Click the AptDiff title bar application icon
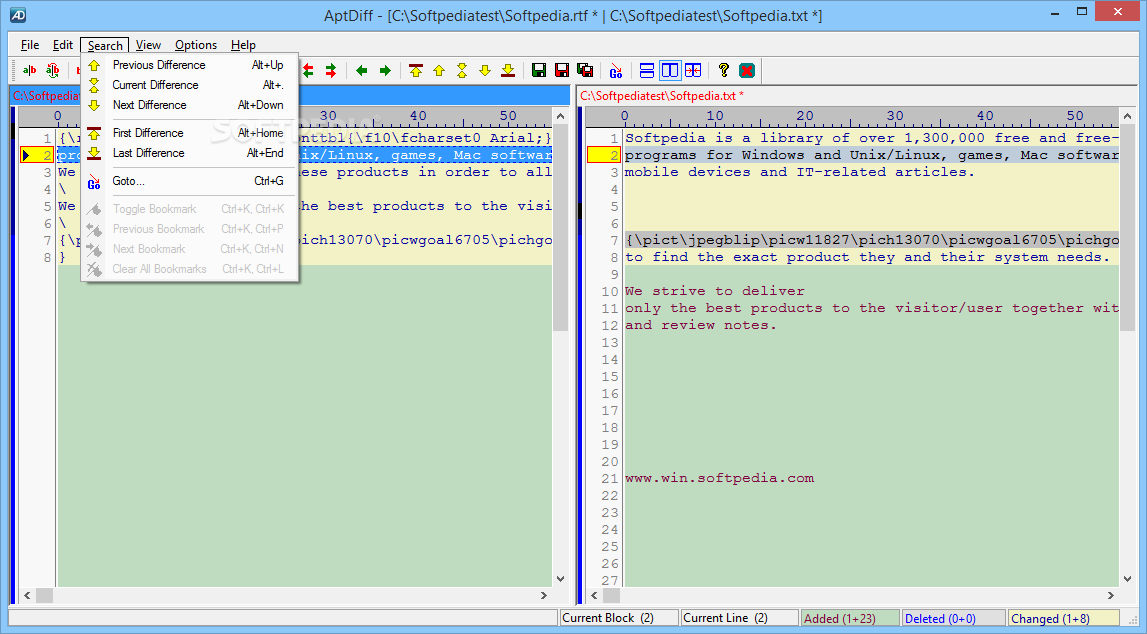The image size is (1147, 634). click(18, 15)
